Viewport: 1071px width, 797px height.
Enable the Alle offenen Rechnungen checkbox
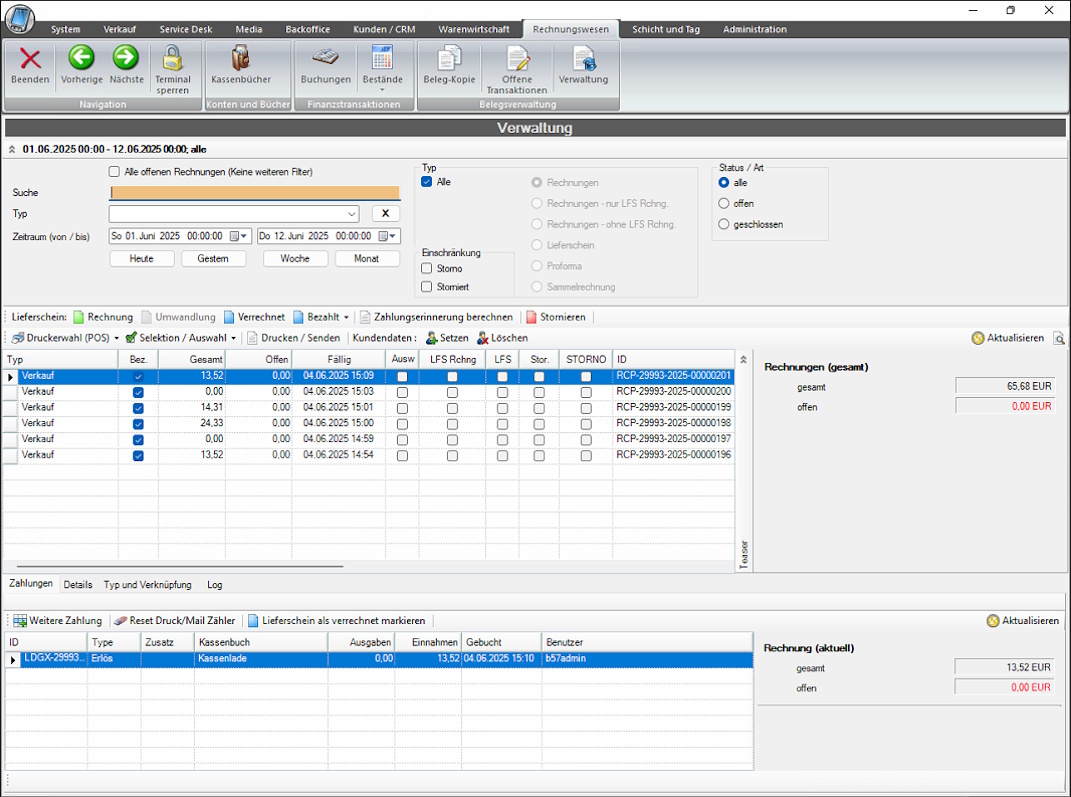pos(116,171)
